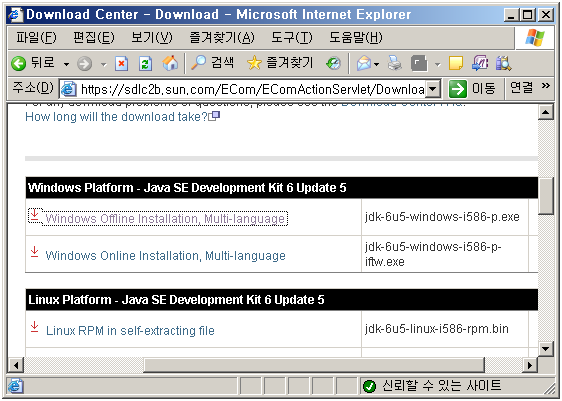Screen dimensions: 562x401
Task: Click the Print icon
Action: 395,63
